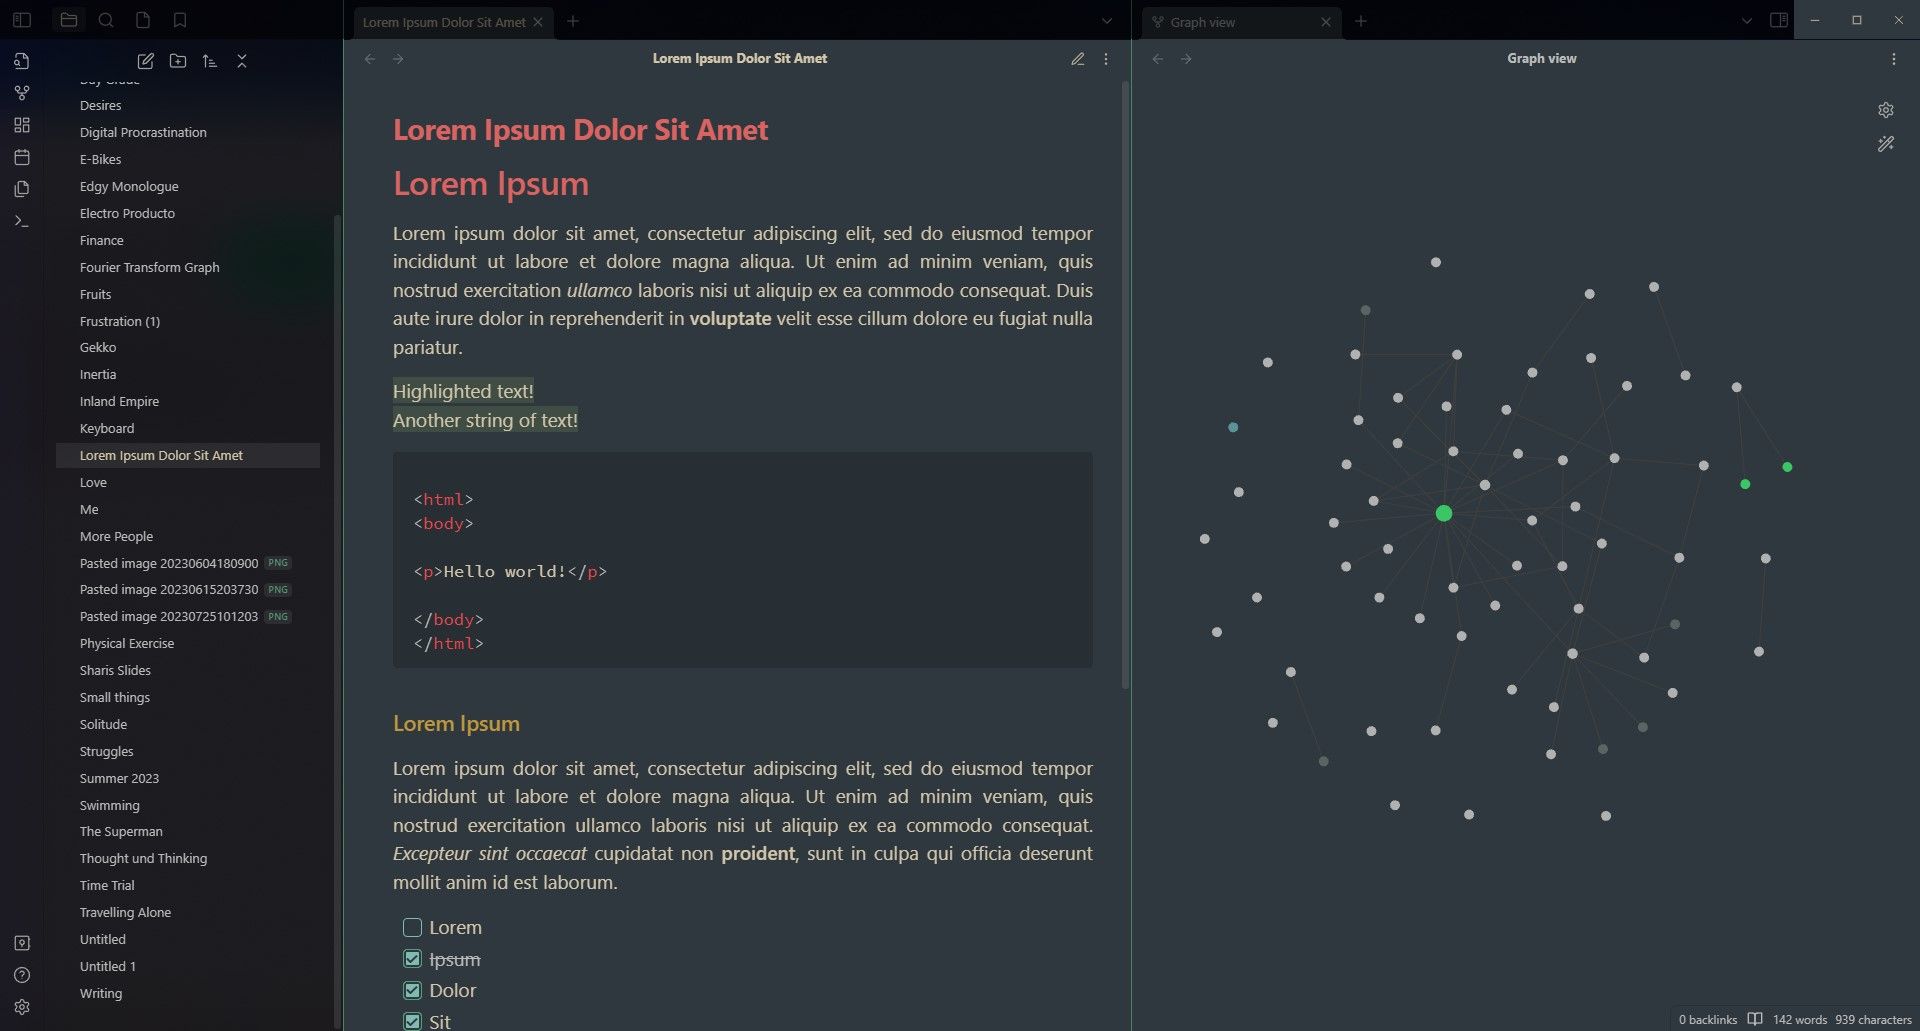Create a new note from sidebar toolbar
1920x1031 pixels.
[145, 61]
